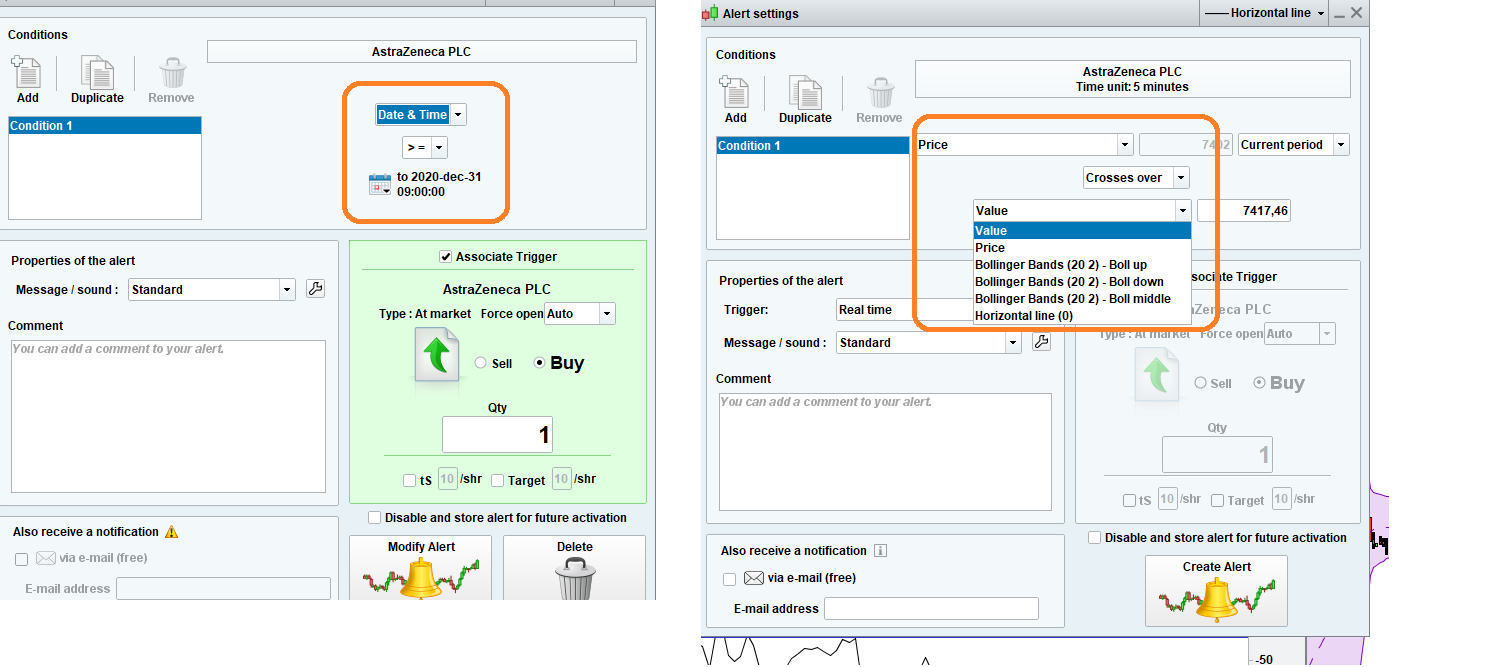Select Condition 1 in Alert settings list
1500x667 pixels.
pos(813,146)
